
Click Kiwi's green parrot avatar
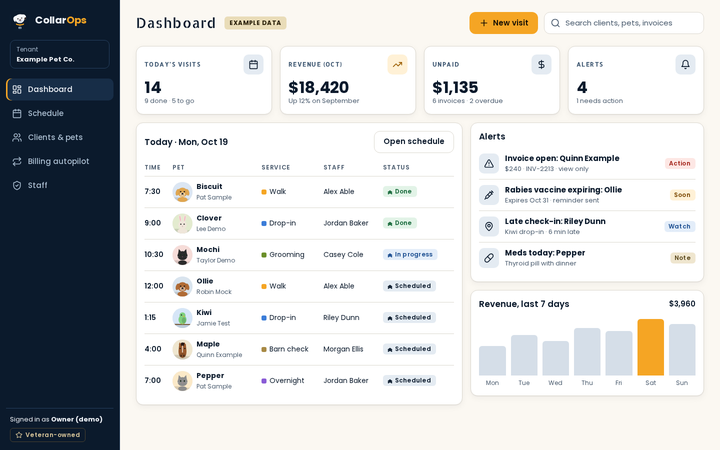coord(182,318)
